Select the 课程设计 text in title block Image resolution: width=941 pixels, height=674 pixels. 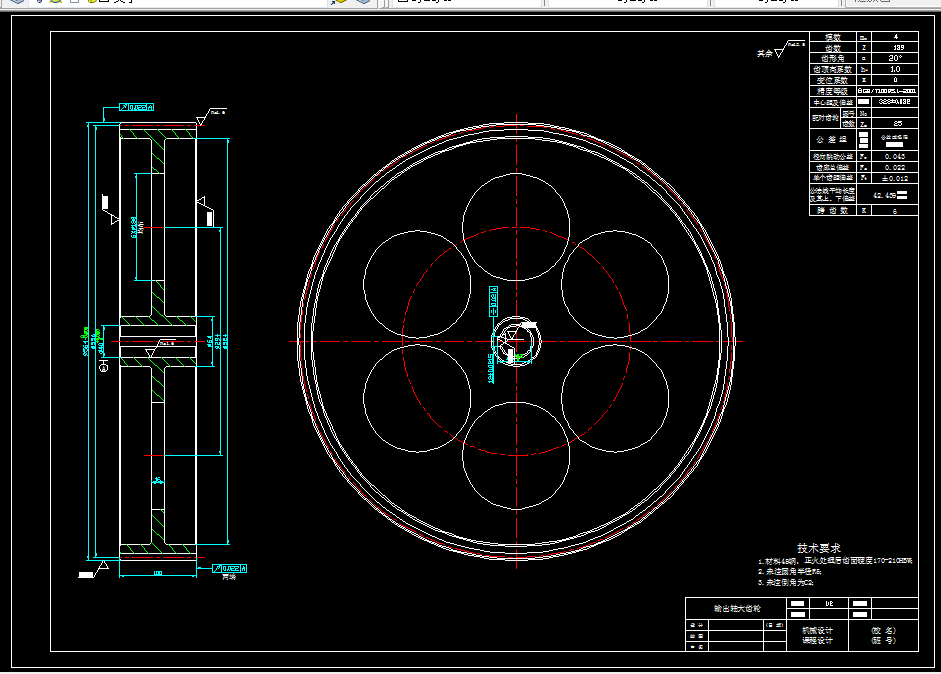click(817, 640)
